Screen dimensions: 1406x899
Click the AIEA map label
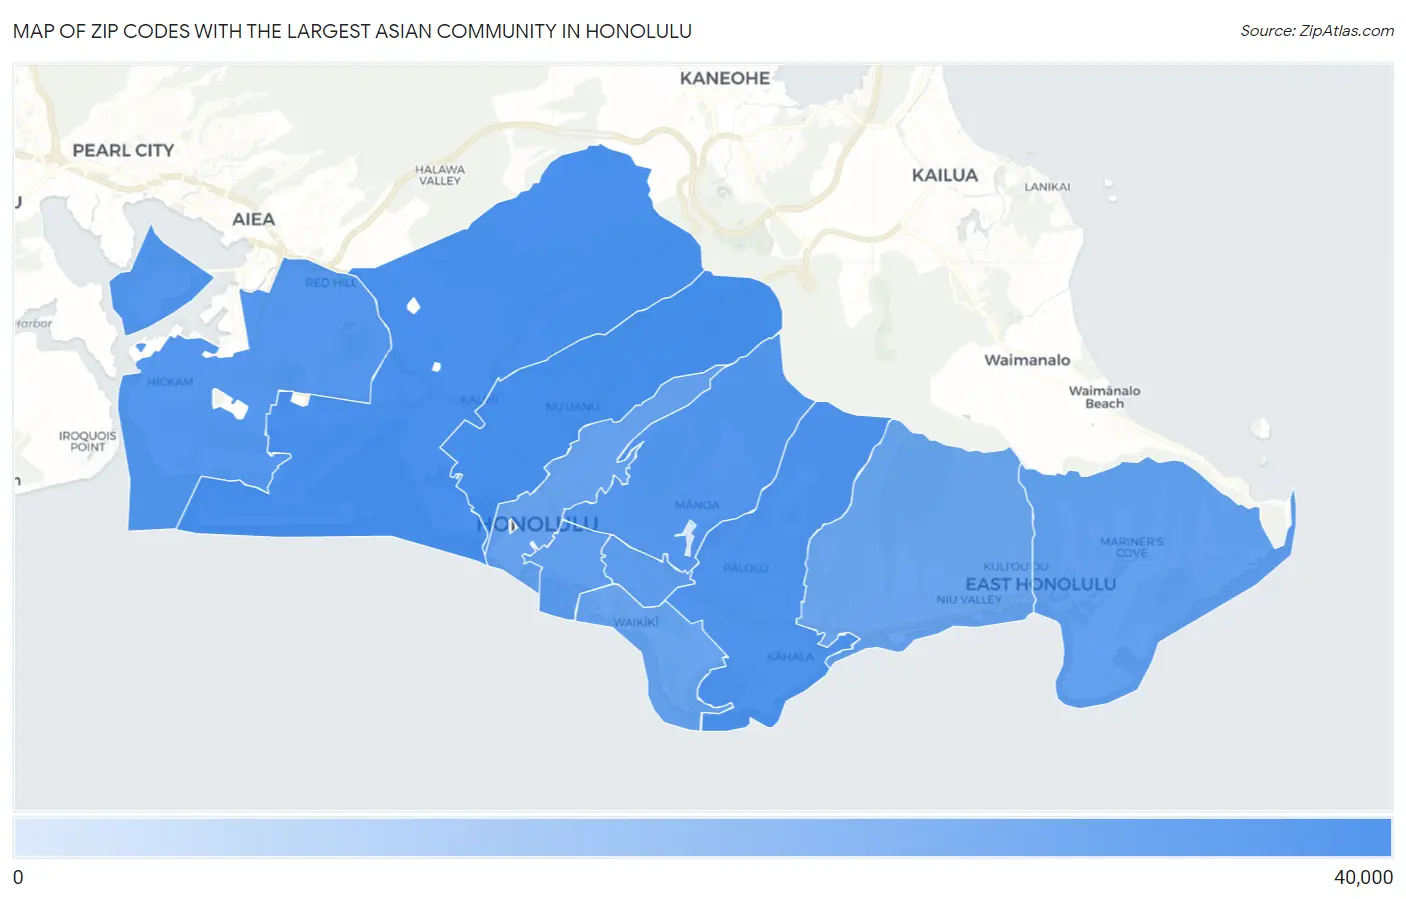tap(253, 219)
